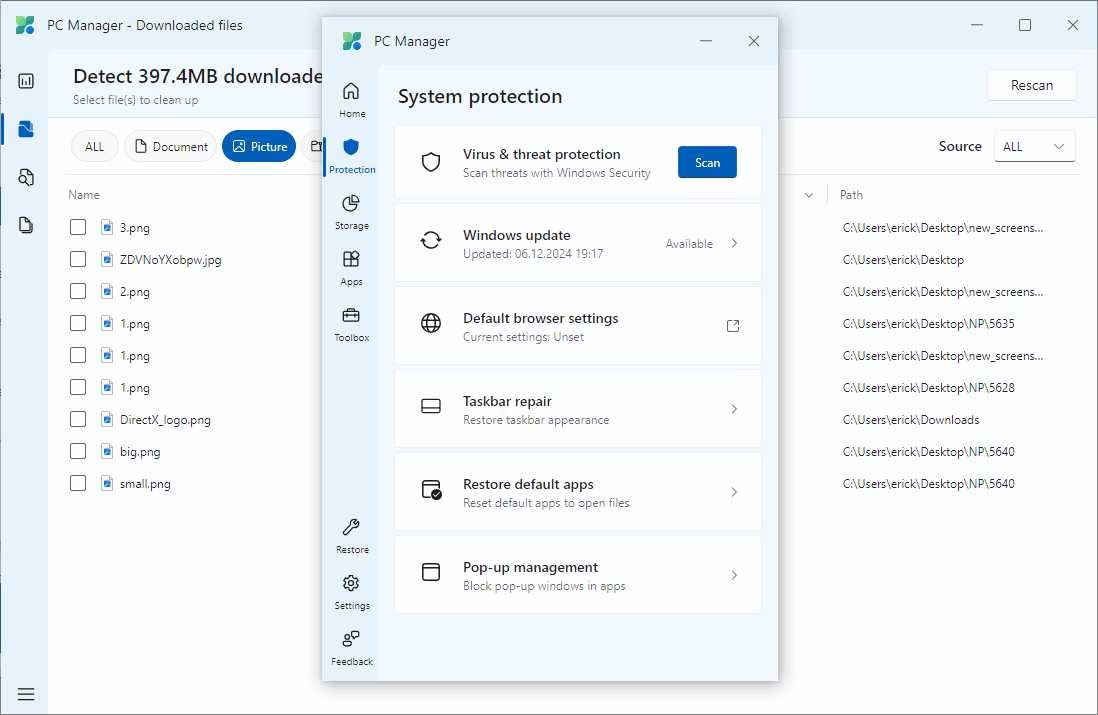Click path C:\Users\erick\Downloads
This screenshot has width=1098, height=715.
point(910,419)
